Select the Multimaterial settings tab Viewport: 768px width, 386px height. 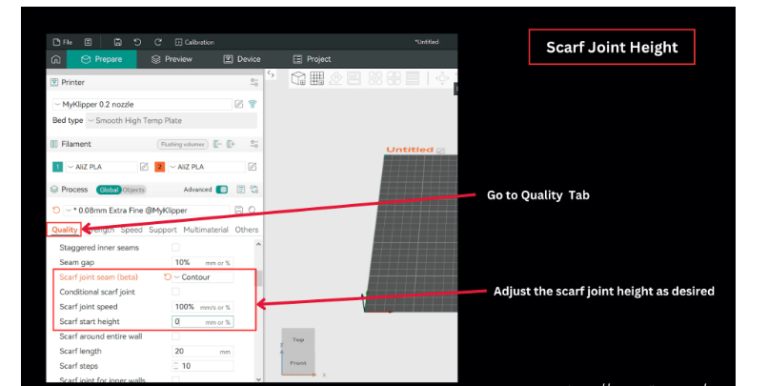pos(206,230)
